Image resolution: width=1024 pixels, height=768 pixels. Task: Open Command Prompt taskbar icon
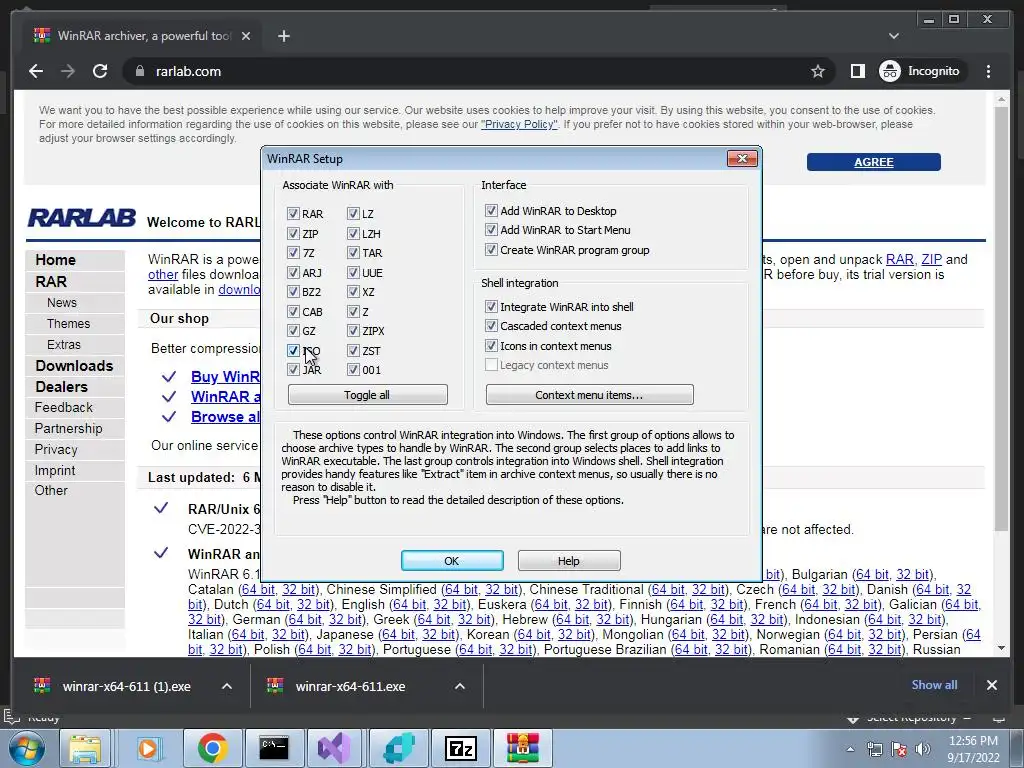274,748
